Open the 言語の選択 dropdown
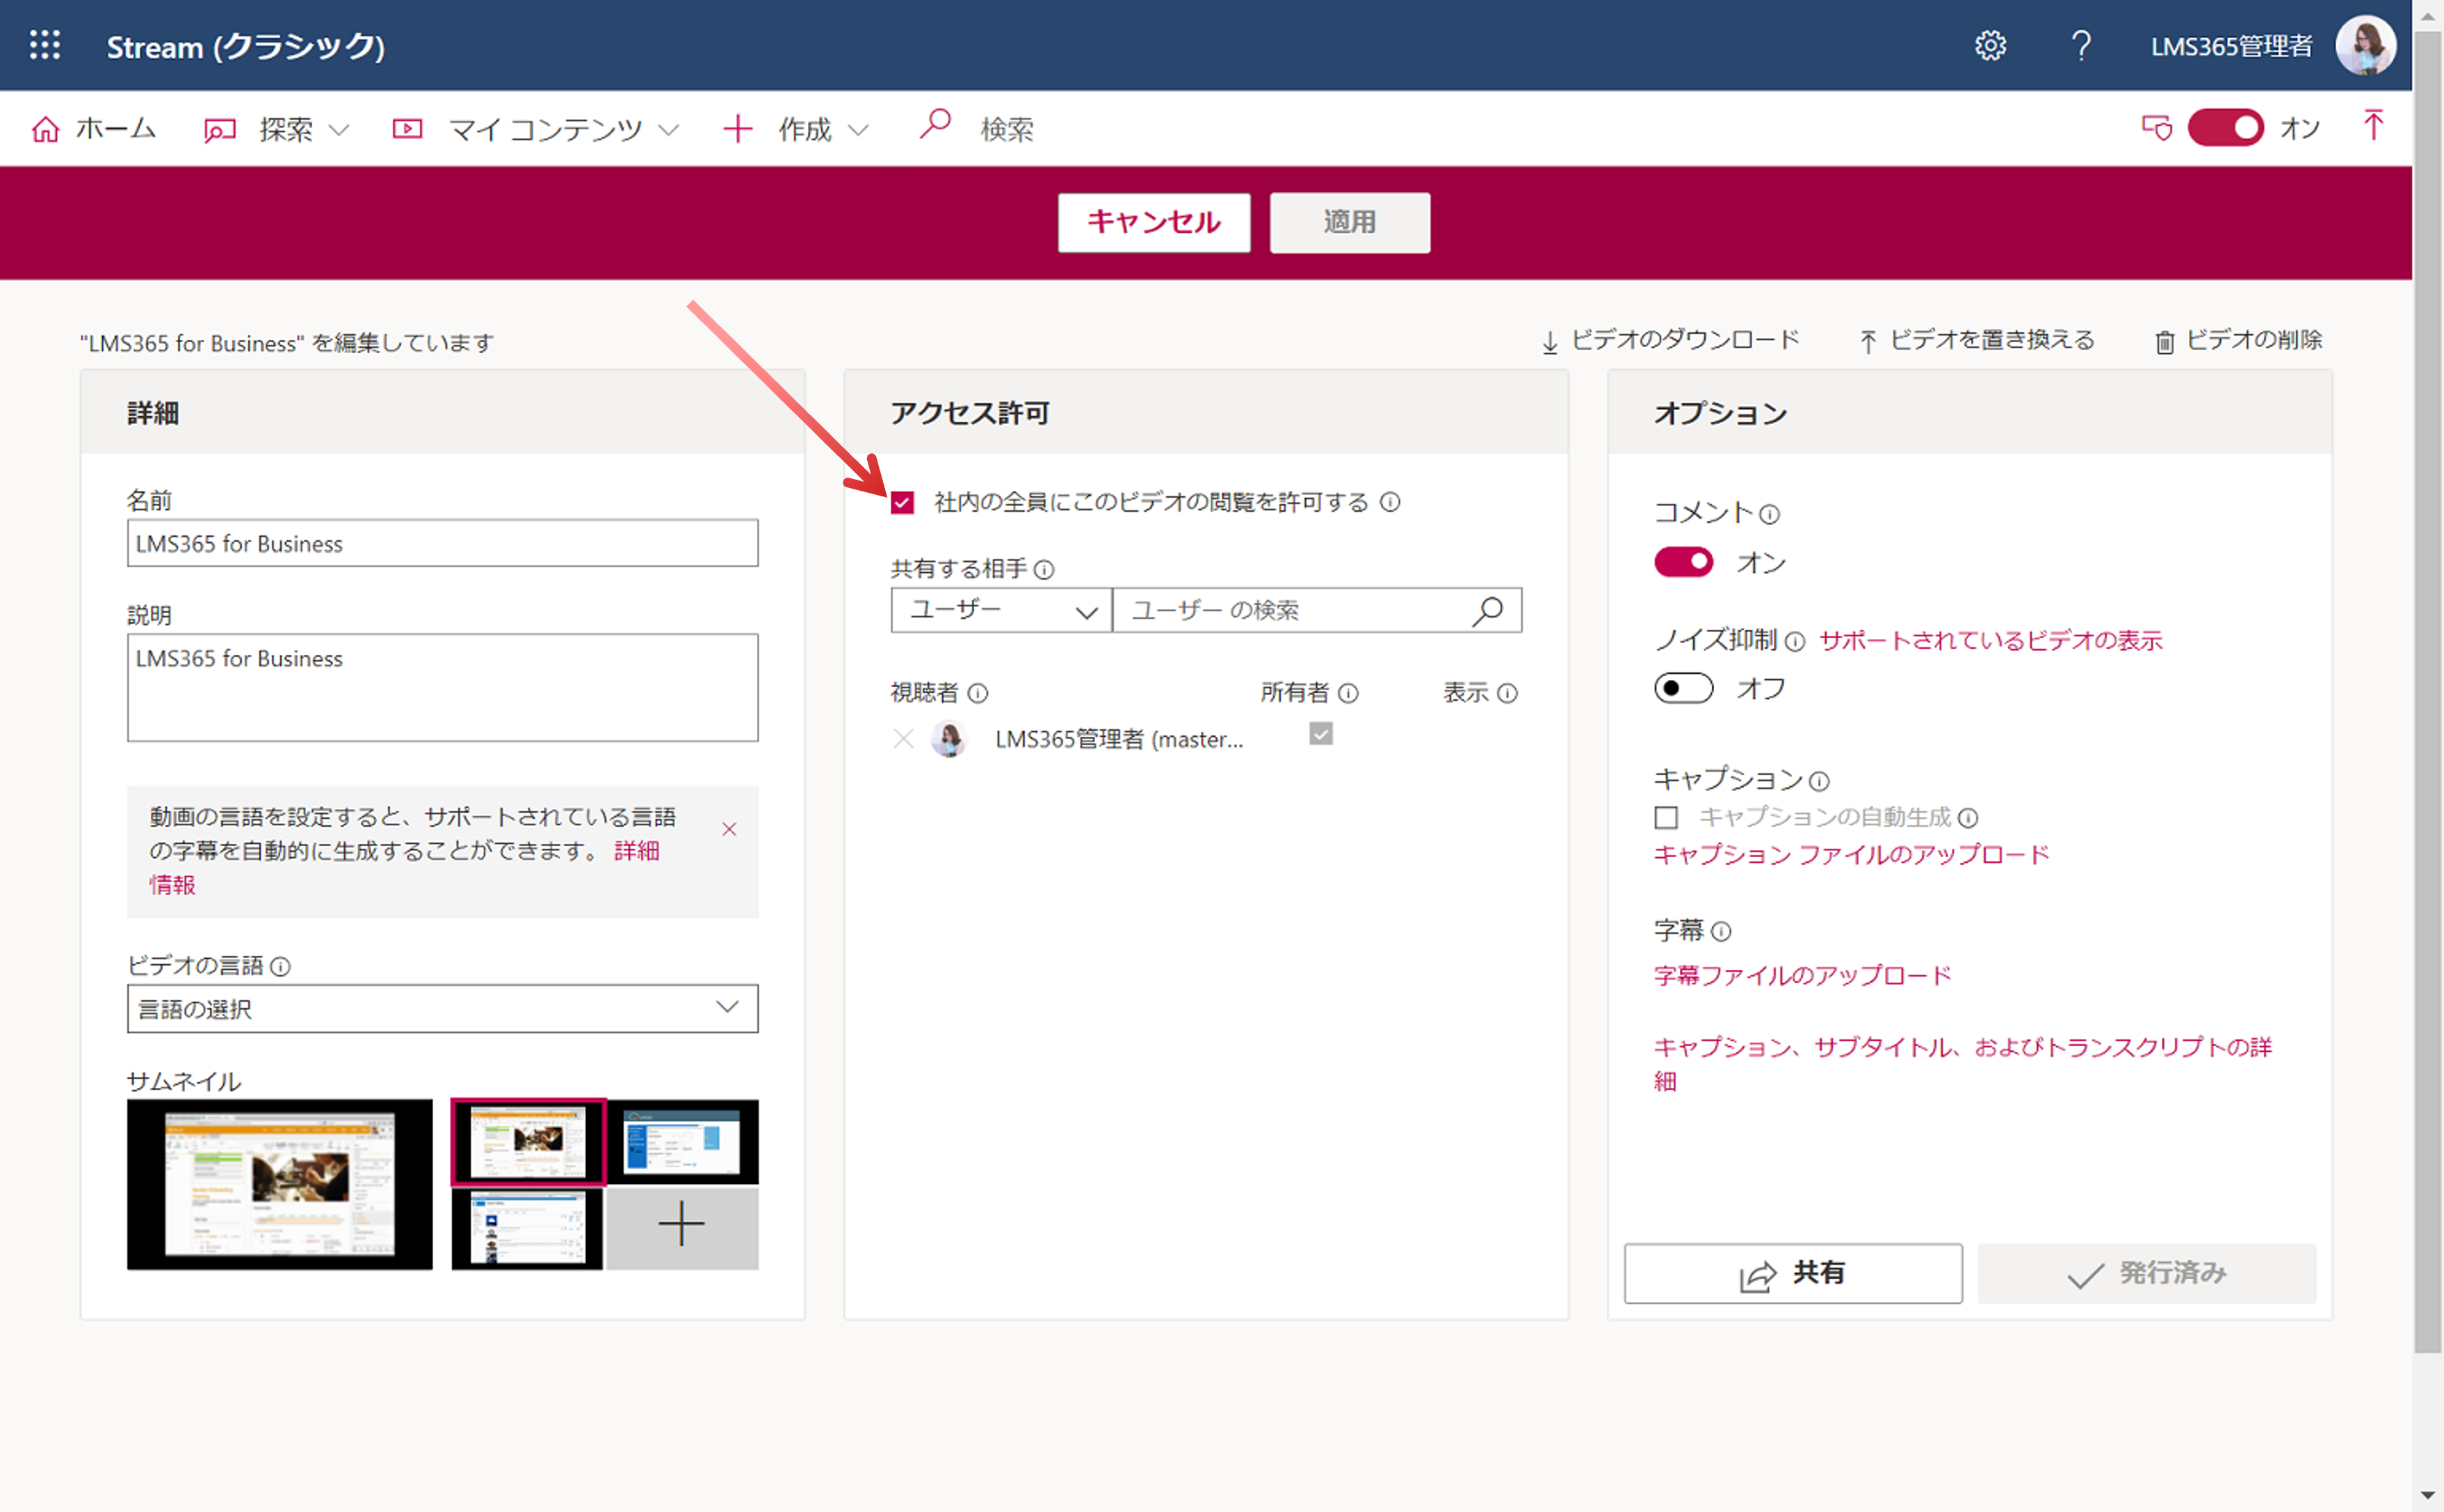Viewport: 2444px width, 1512px height. point(442,1009)
